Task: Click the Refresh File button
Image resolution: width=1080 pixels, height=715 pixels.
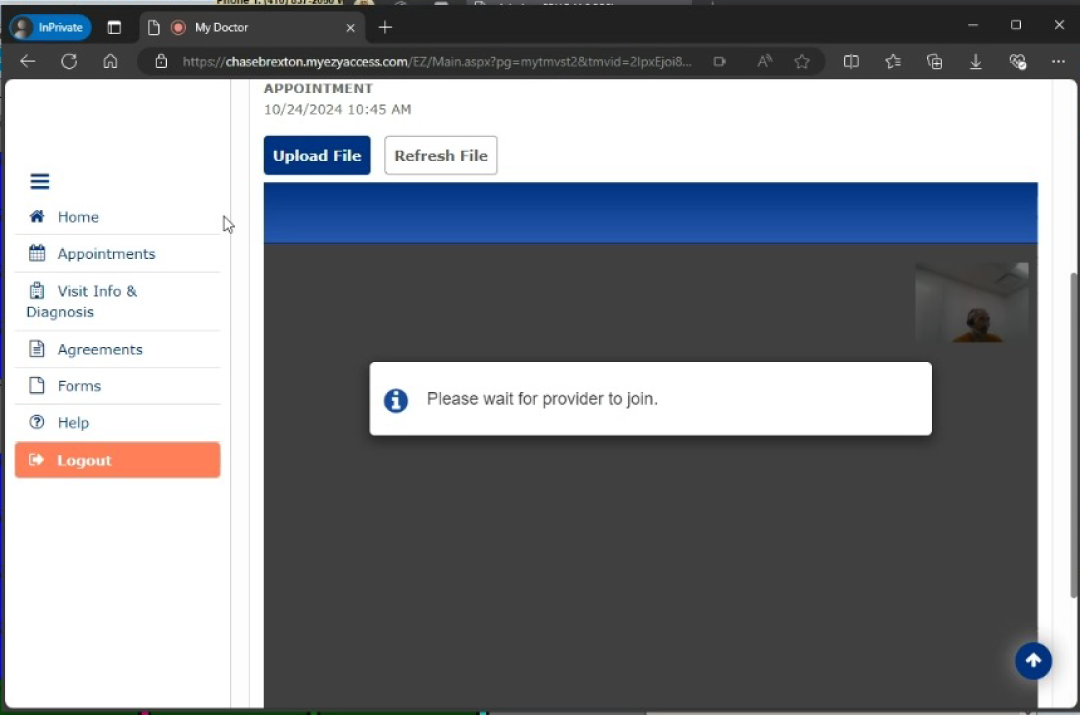Action: [x=441, y=156]
